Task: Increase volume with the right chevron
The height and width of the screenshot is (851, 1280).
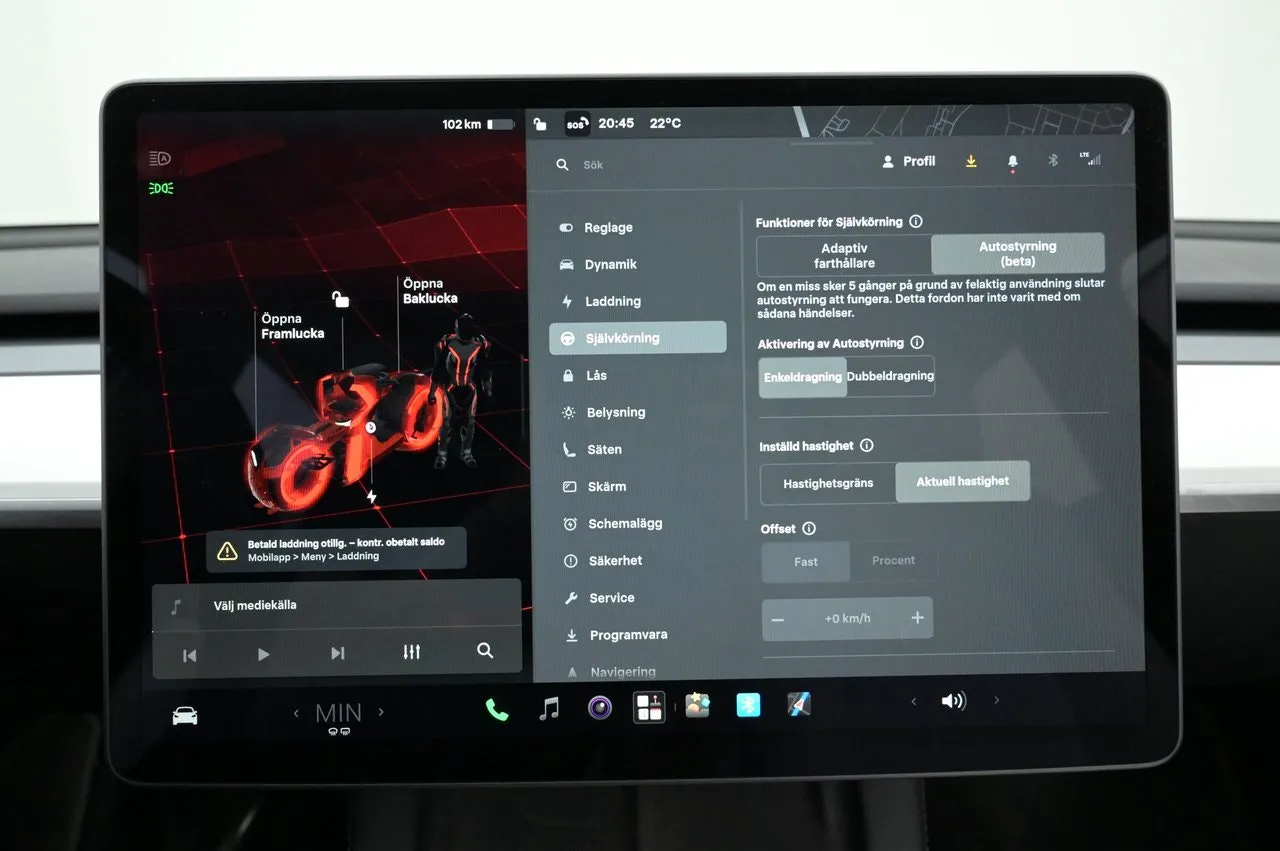Action: click(x=996, y=700)
